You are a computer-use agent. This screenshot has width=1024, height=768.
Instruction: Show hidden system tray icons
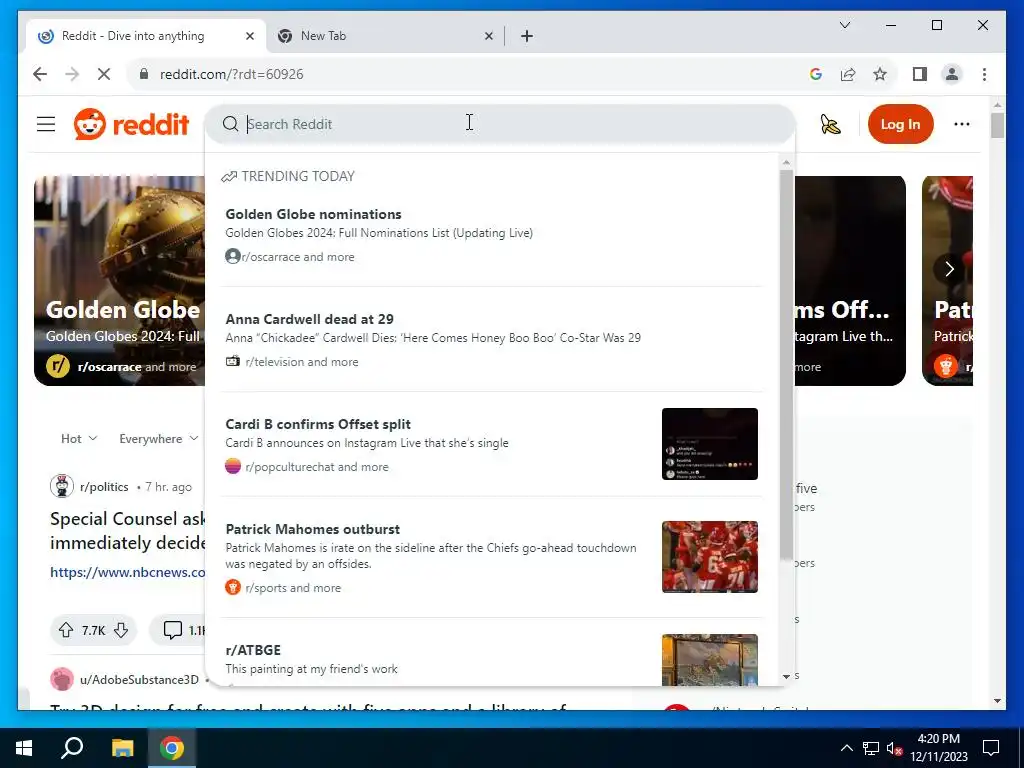(x=846, y=748)
